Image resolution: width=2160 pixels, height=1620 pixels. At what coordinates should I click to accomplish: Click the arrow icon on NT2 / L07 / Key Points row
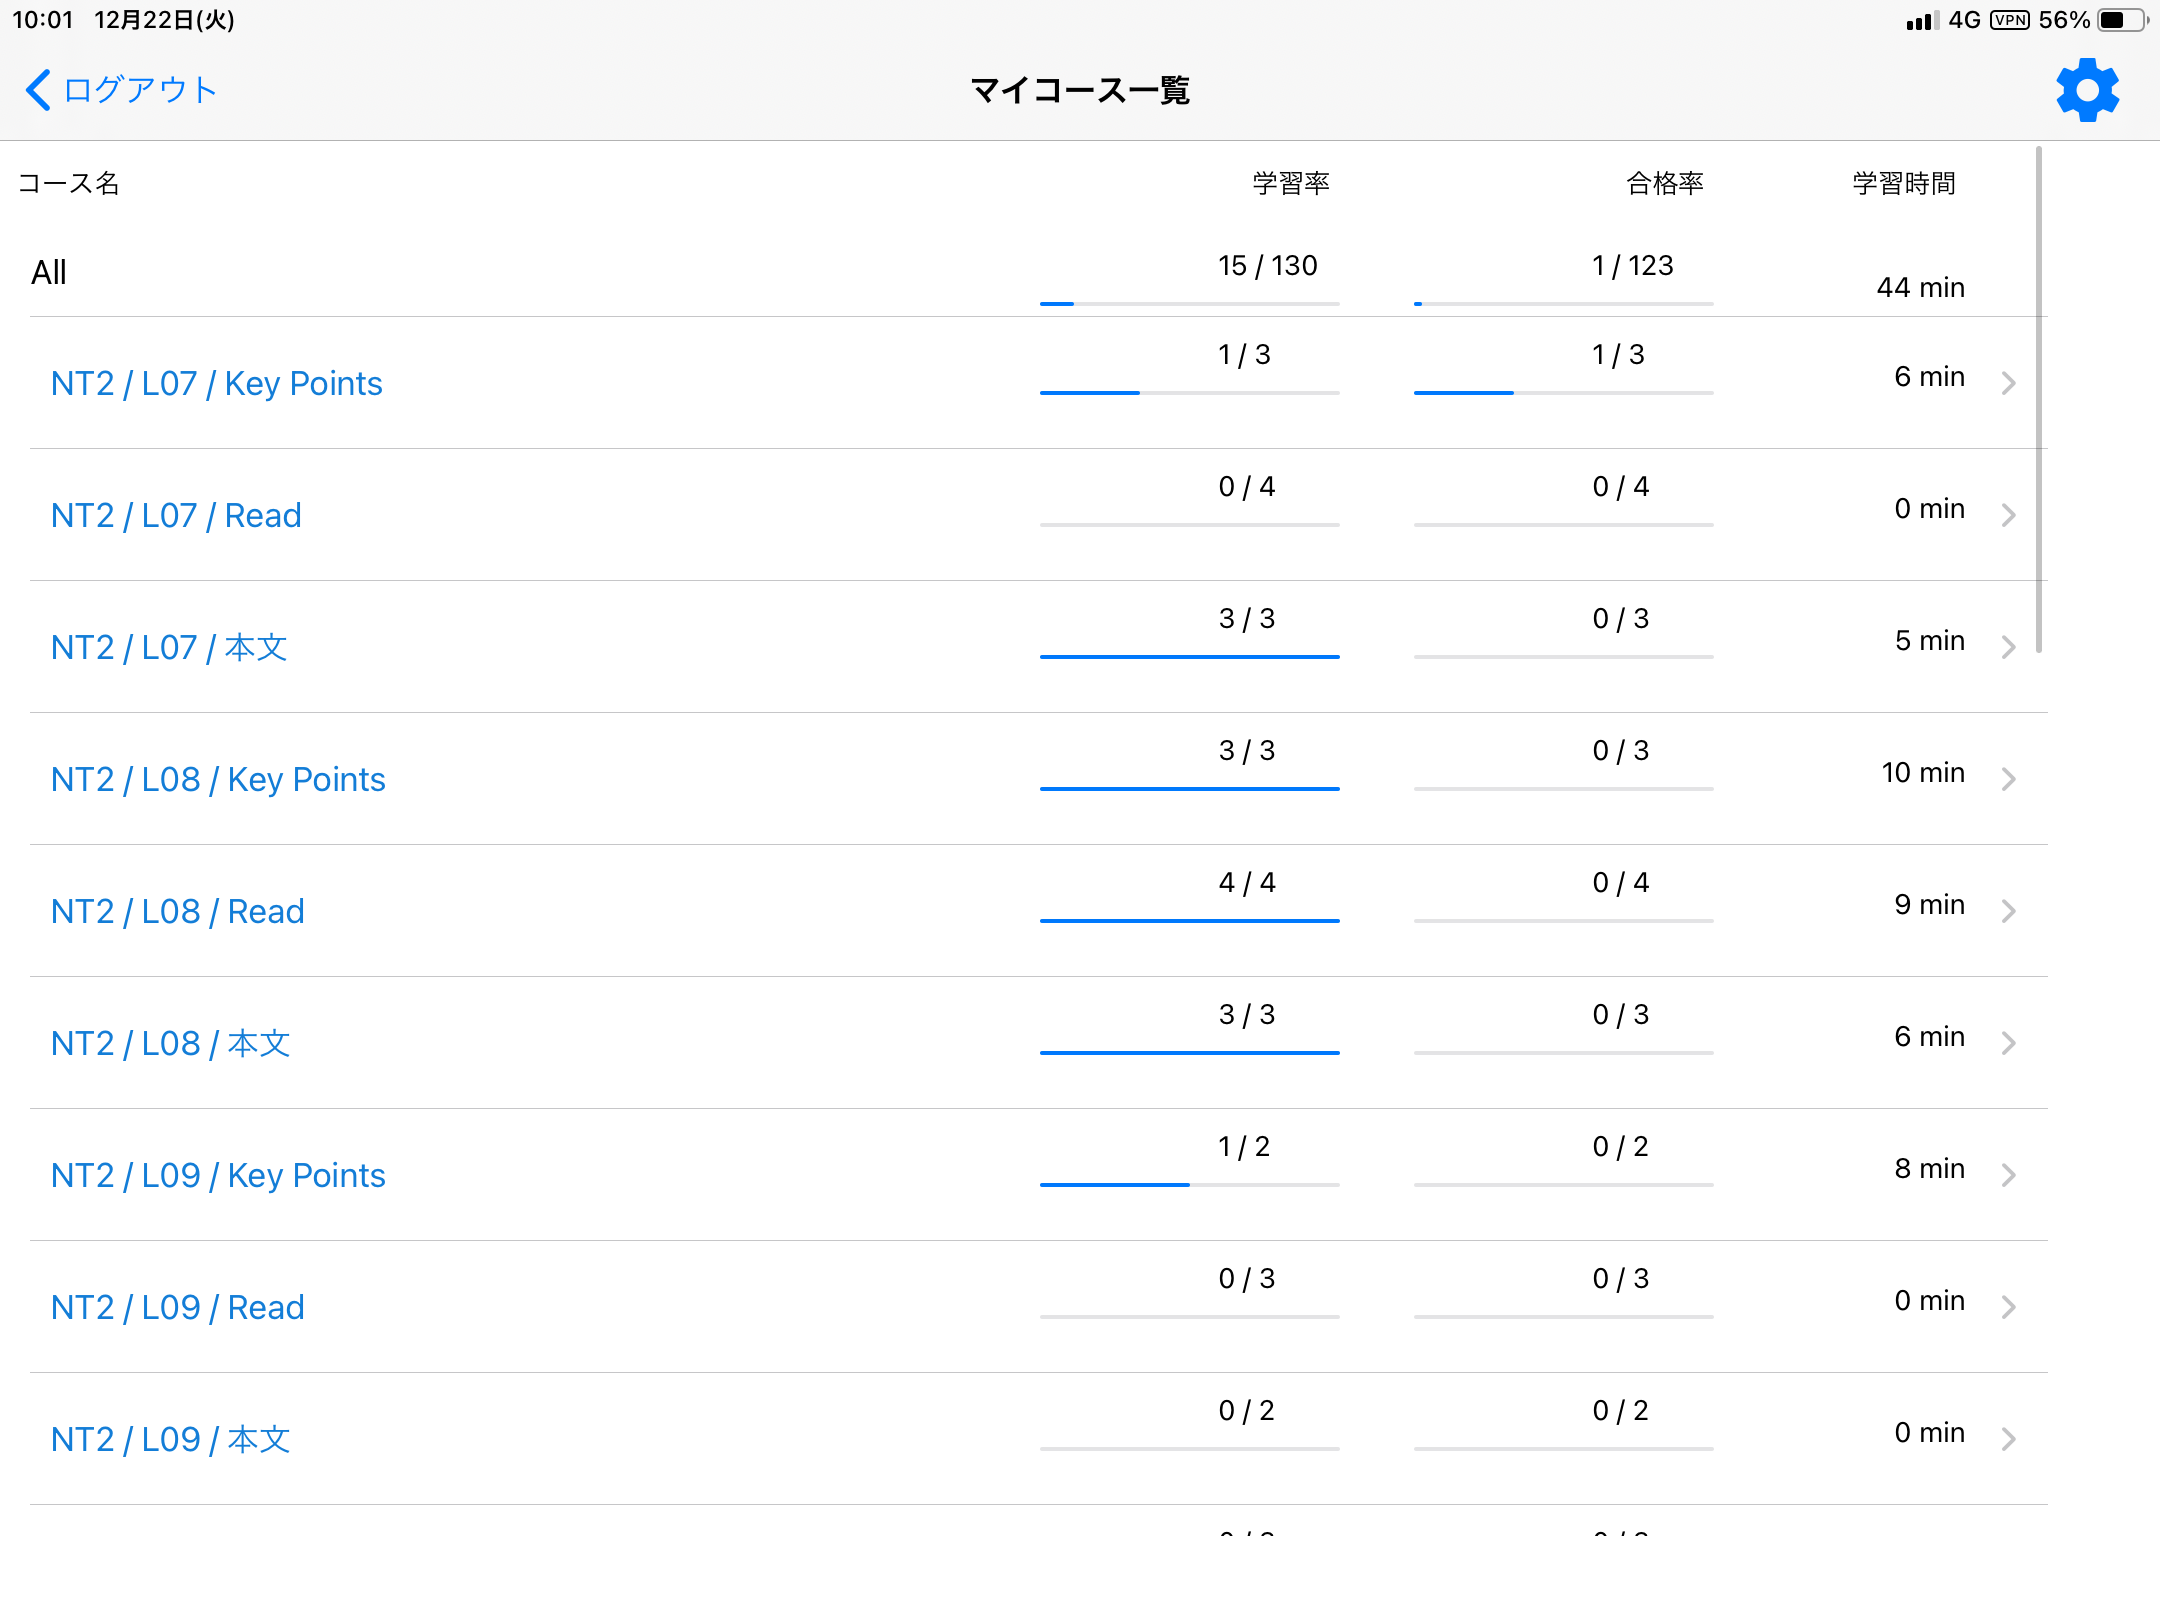(2011, 383)
